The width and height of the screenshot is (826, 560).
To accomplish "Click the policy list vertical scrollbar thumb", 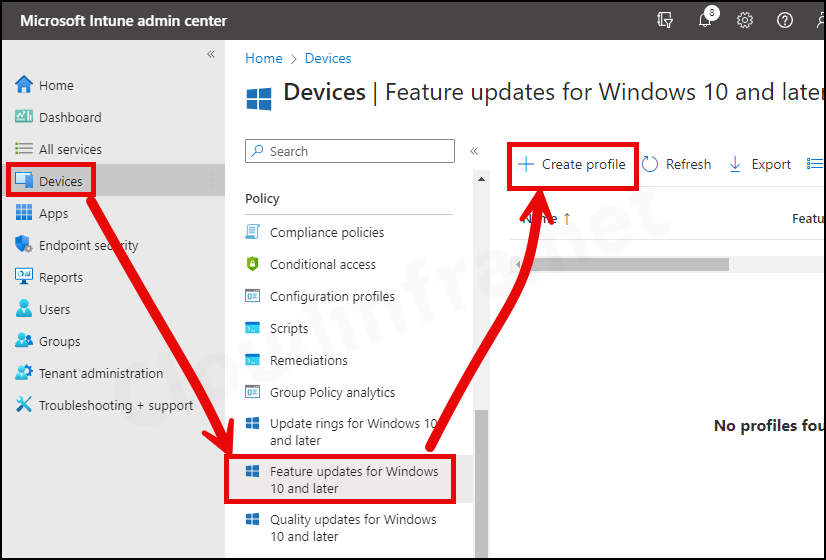I will 481,484.
